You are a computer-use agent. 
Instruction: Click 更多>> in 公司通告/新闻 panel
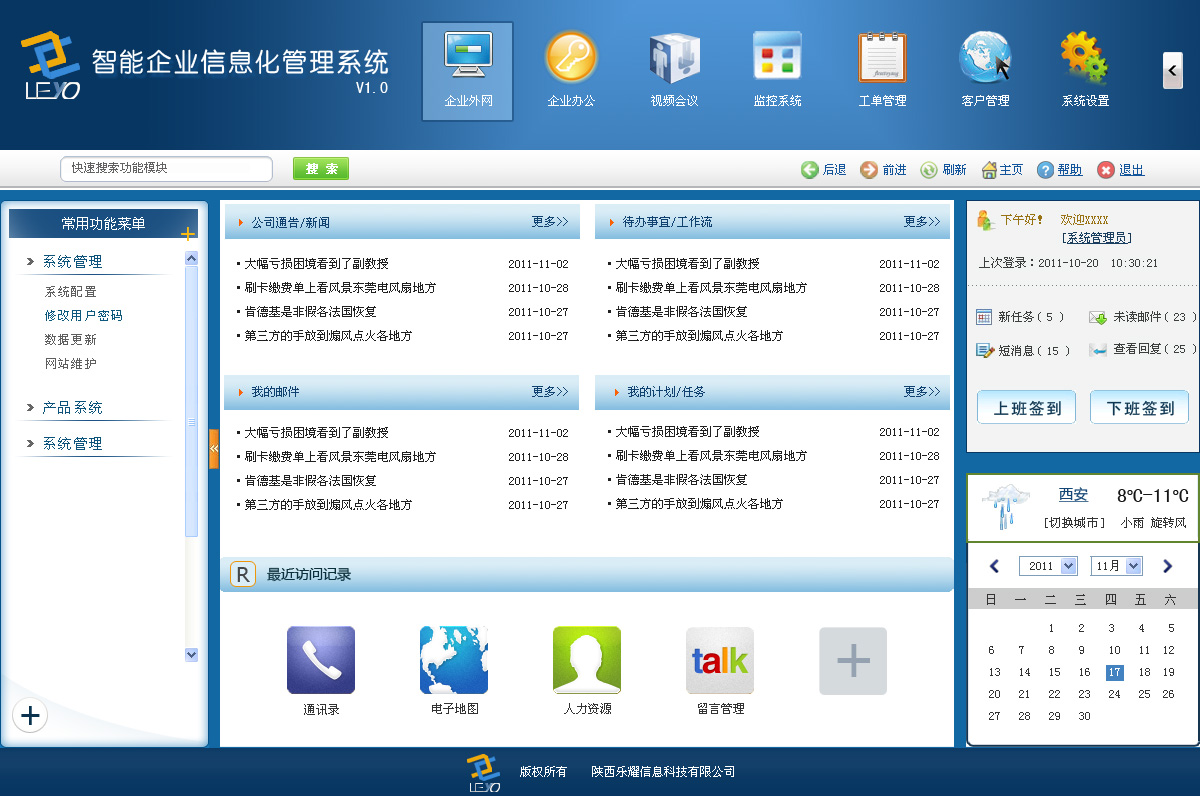550,222
